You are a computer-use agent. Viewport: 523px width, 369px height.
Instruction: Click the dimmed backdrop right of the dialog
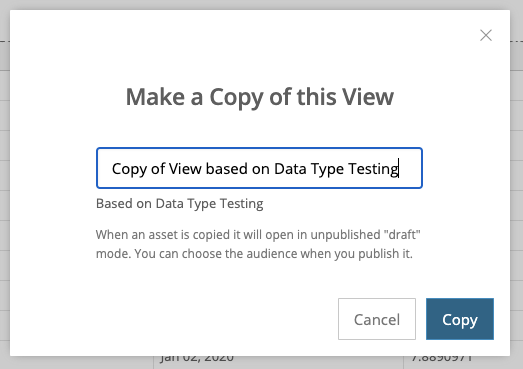point(516,183)
